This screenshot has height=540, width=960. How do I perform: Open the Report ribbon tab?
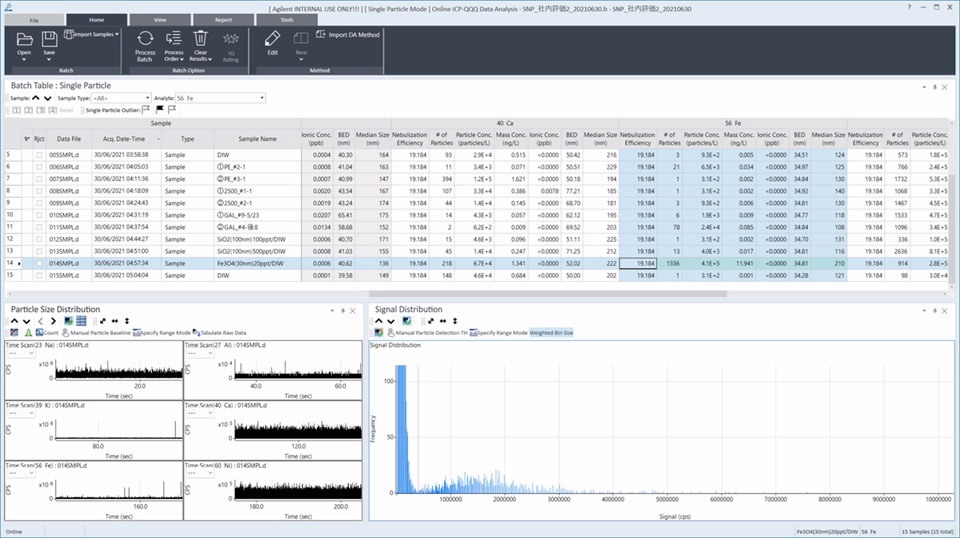[223, 19]
